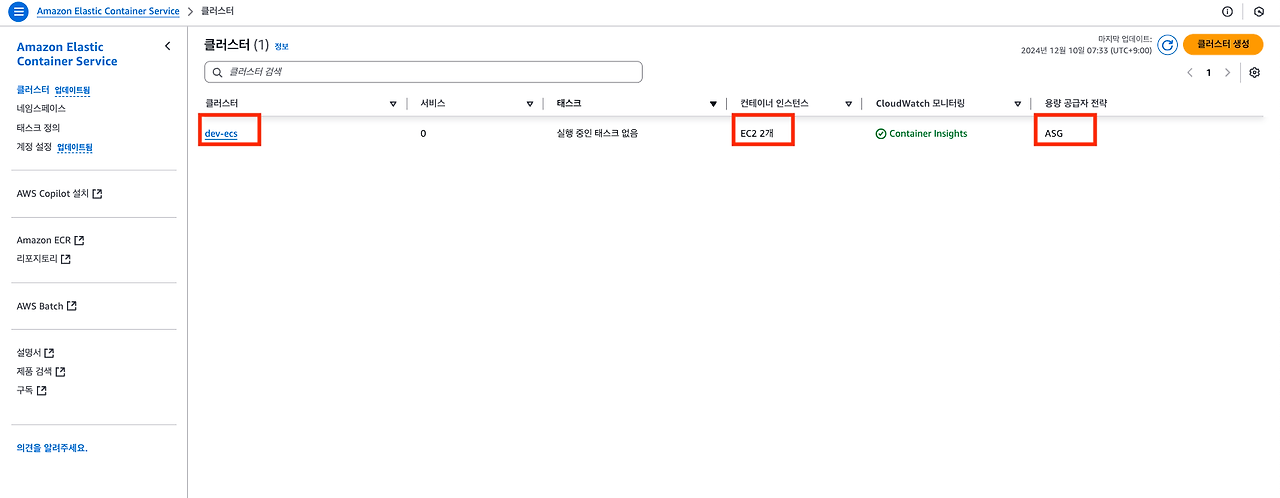Open 리포지토리 link in sidebar
Viewport: 1280px width, 498px height.
coord(37,259)
